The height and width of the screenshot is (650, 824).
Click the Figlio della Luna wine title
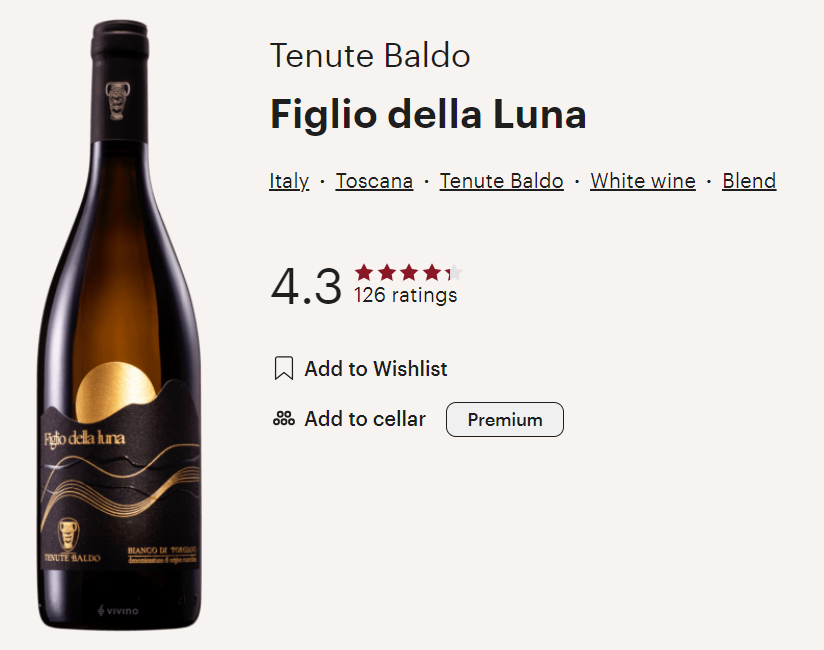click(428, 115)
